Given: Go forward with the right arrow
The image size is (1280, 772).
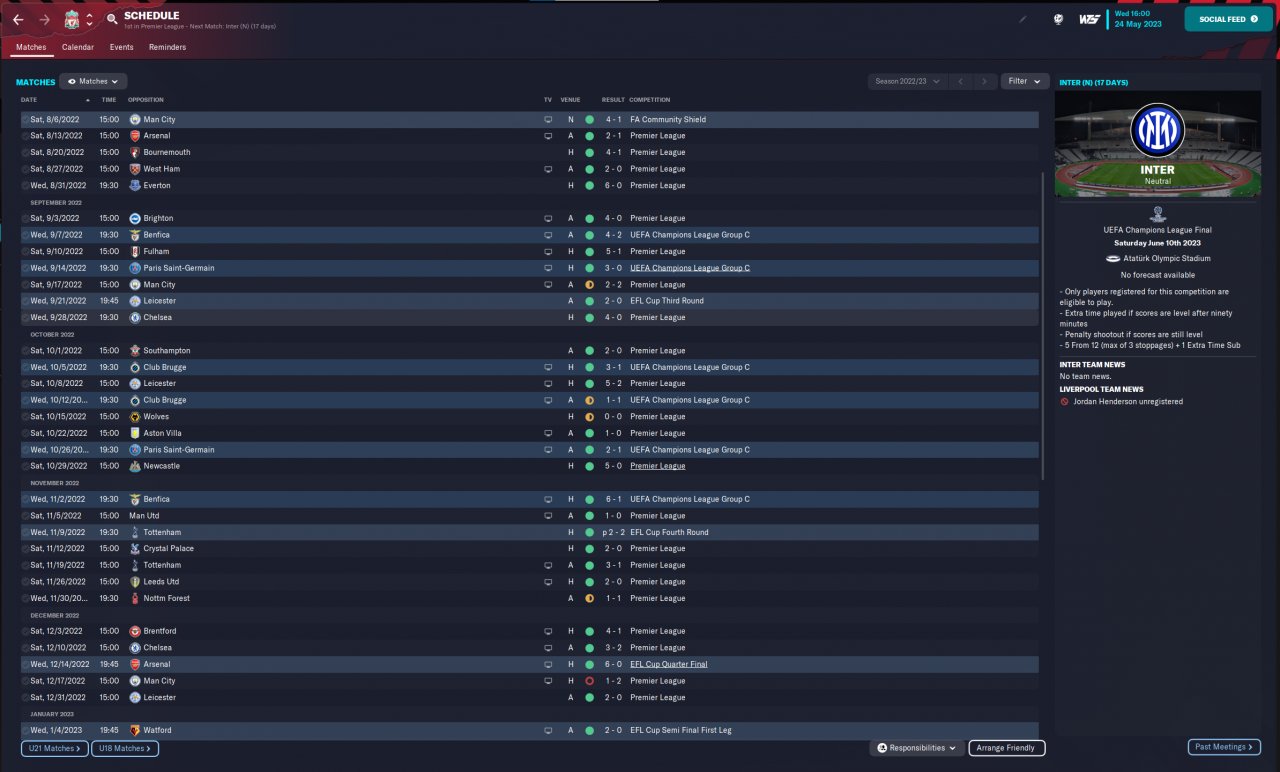Looking at the screenshot, I should tap(45, 20).
